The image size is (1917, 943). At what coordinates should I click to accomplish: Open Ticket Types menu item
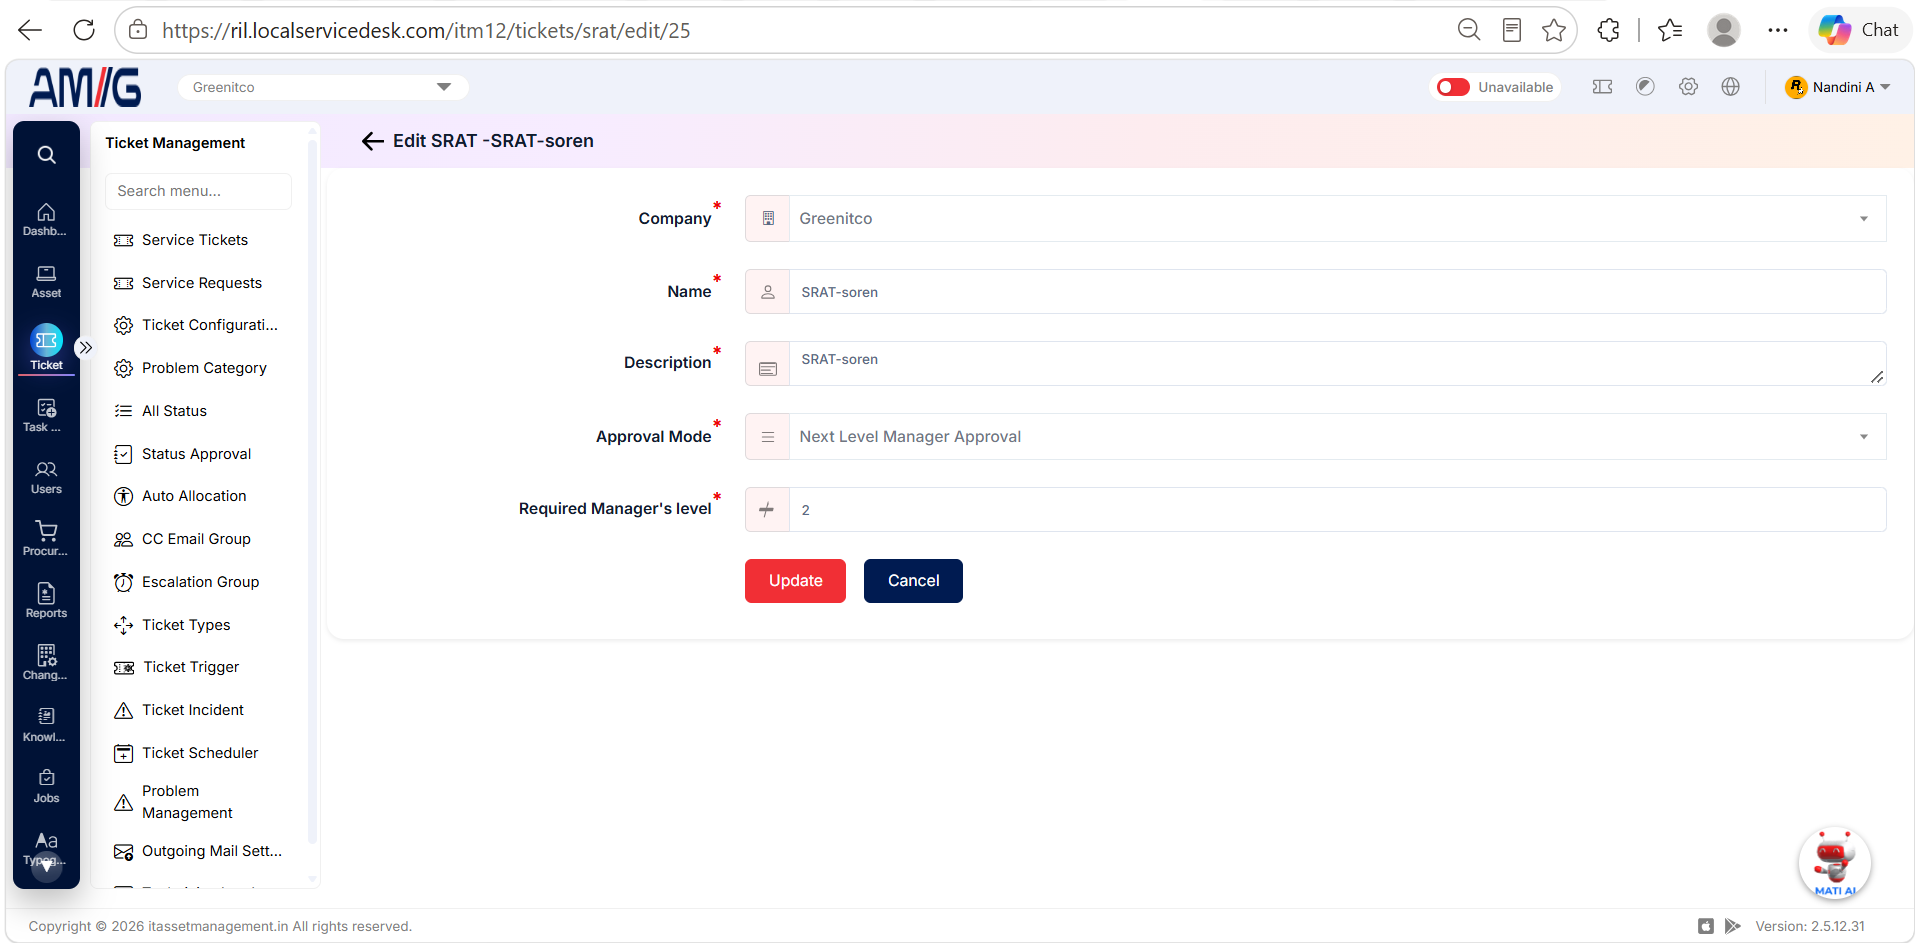tap(186, 625)
